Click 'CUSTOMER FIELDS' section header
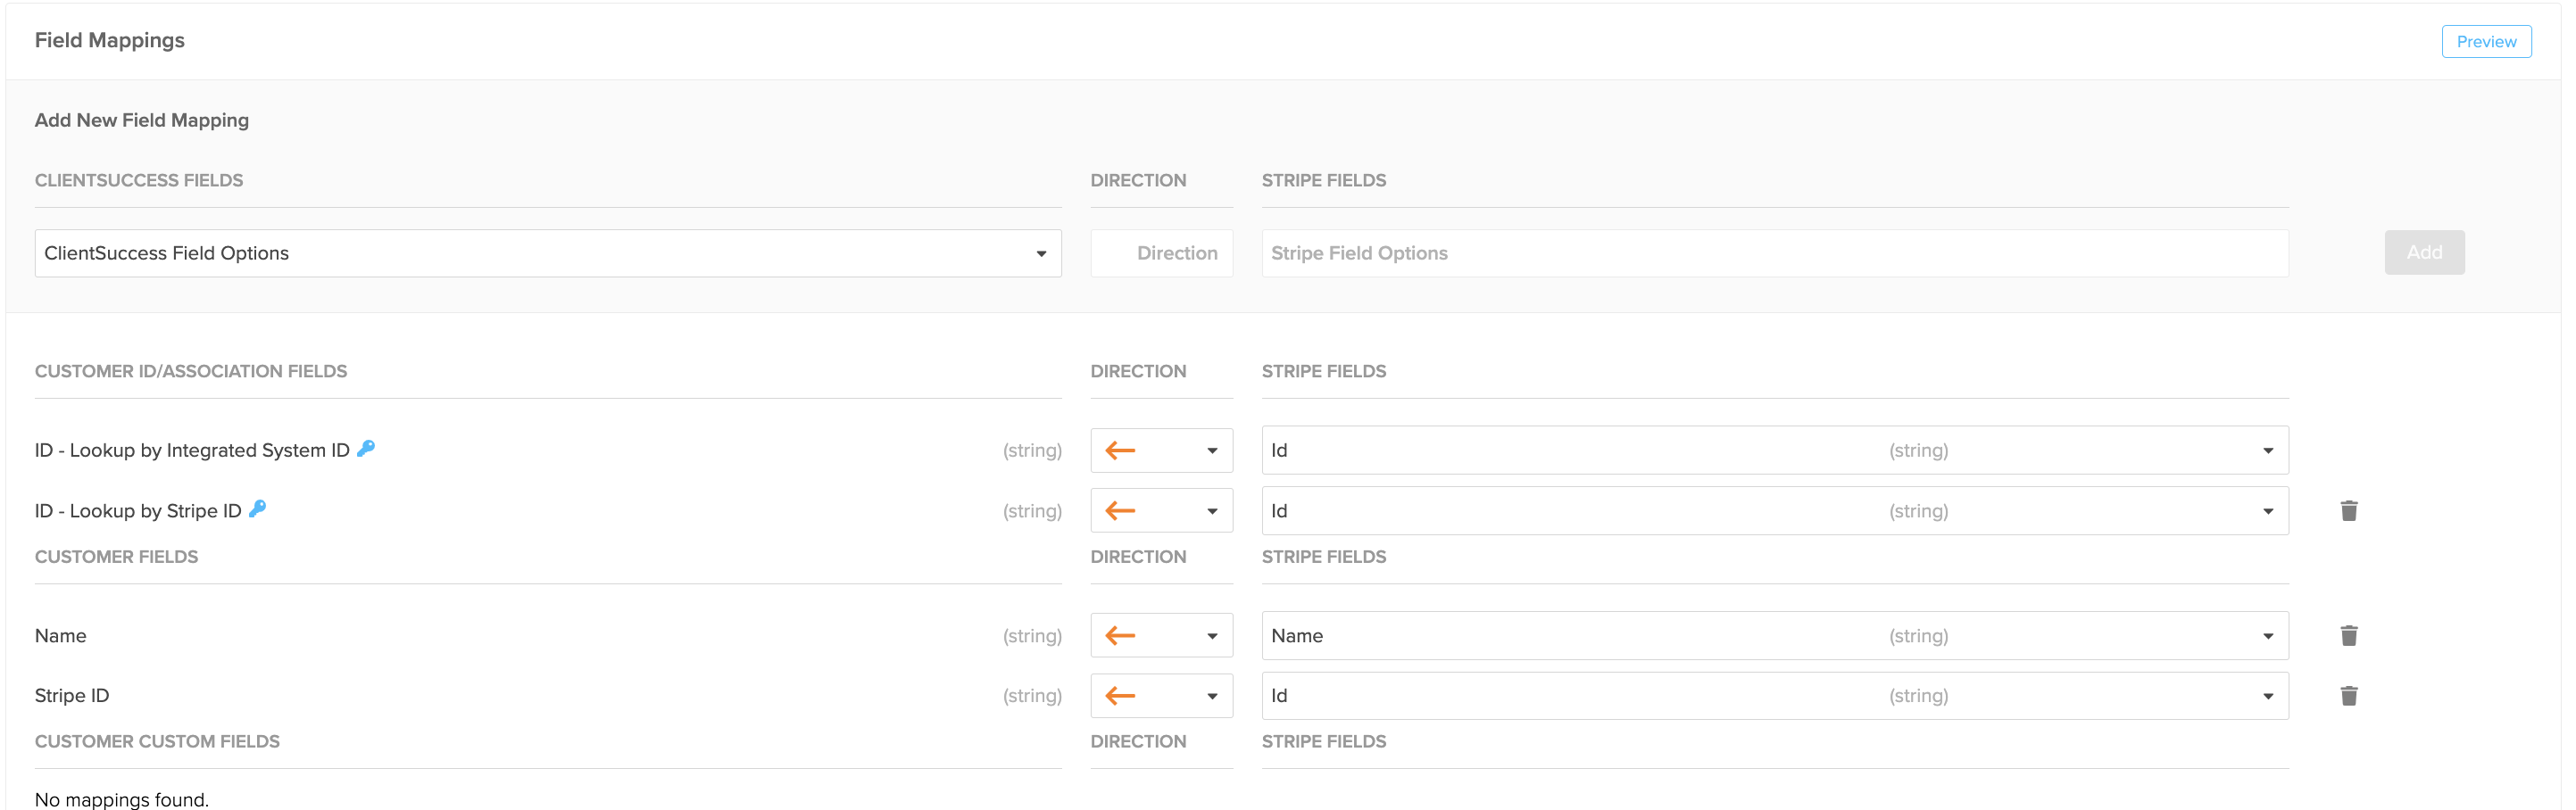The image size is (2576, 810). click(116, 557)
